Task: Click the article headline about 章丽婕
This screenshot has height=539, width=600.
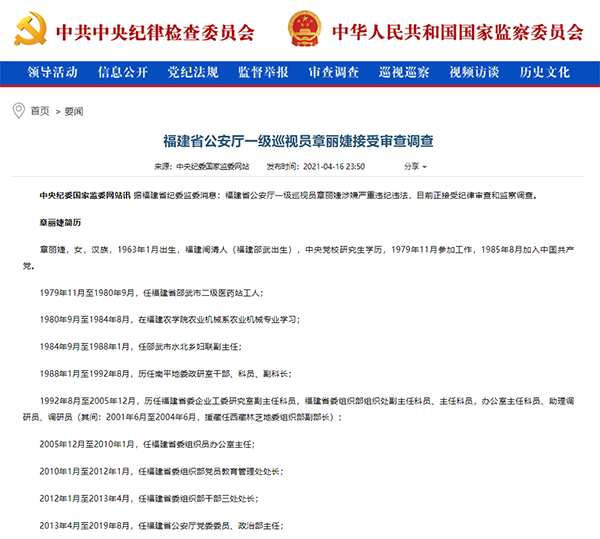Action: click(299, 141)
